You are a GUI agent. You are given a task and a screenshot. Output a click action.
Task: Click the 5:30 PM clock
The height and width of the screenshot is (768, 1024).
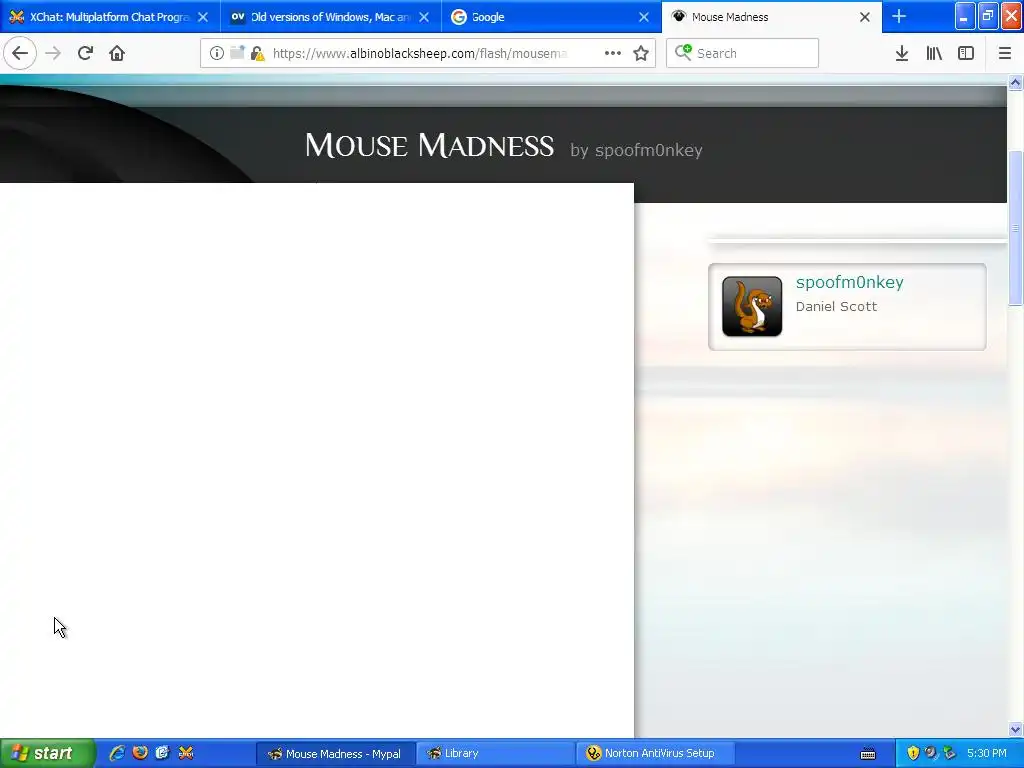click(x=987, y=754)
